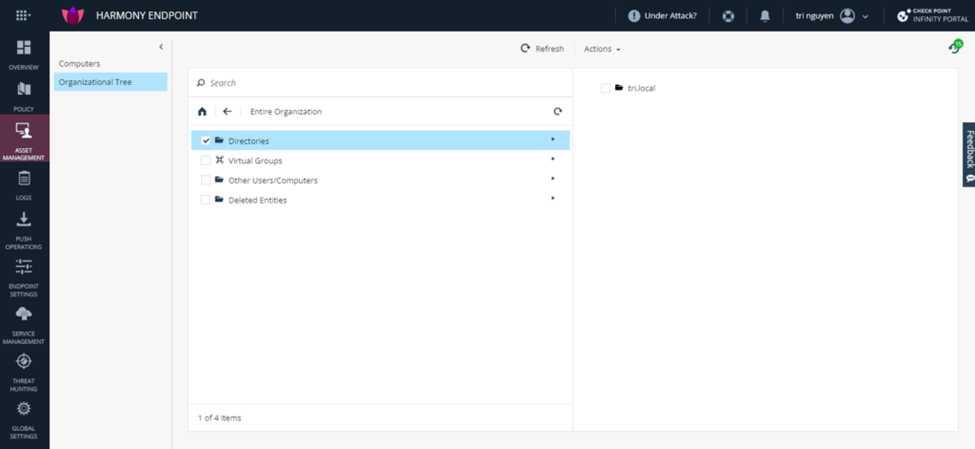The width and height of the screenshot is (975, 449).
Task: Expand the Deleted Entities row arrow
Action: click(553, 198)
